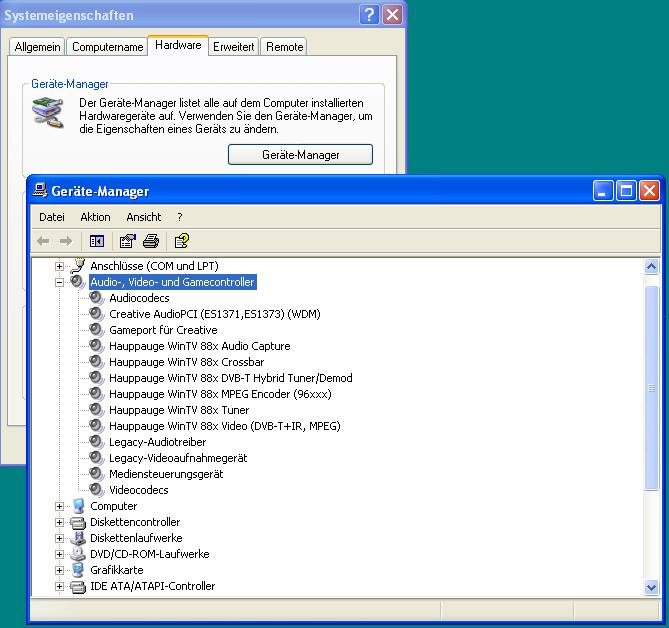Click the Geräte-Manager button in Systemeigenschaften

[300, 154]
